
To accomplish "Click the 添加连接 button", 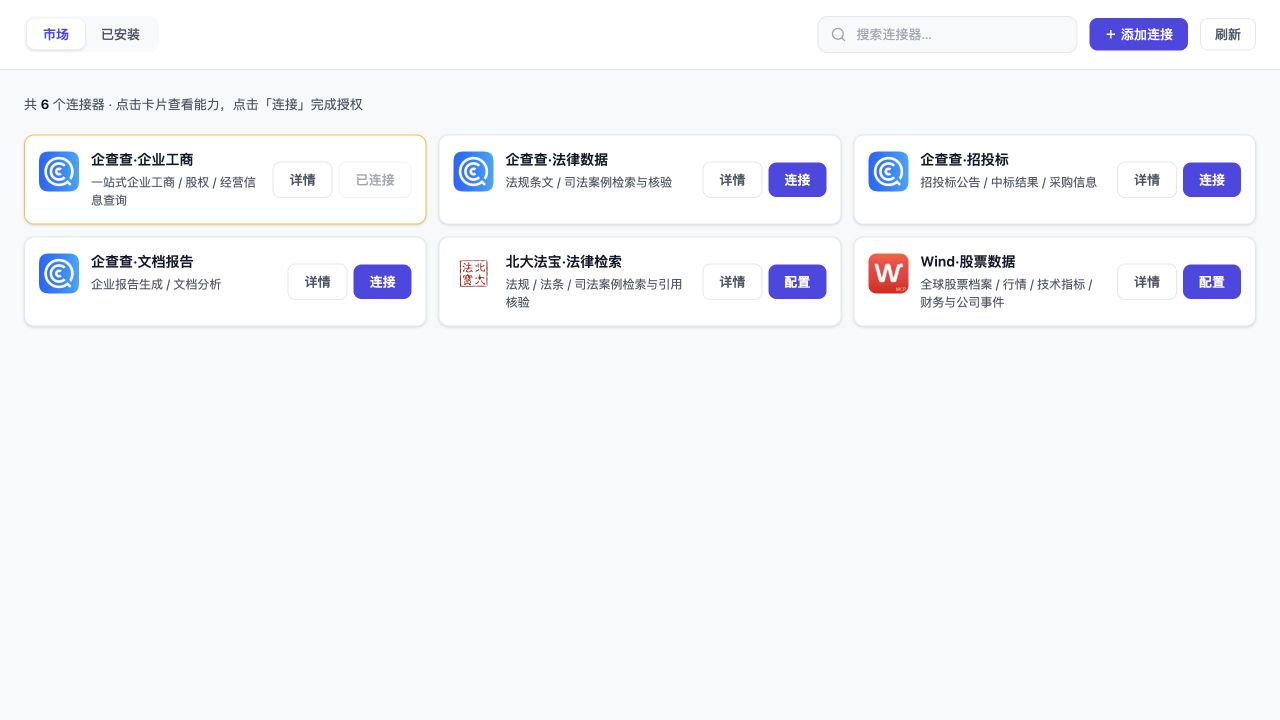I will click(1138, 35).
